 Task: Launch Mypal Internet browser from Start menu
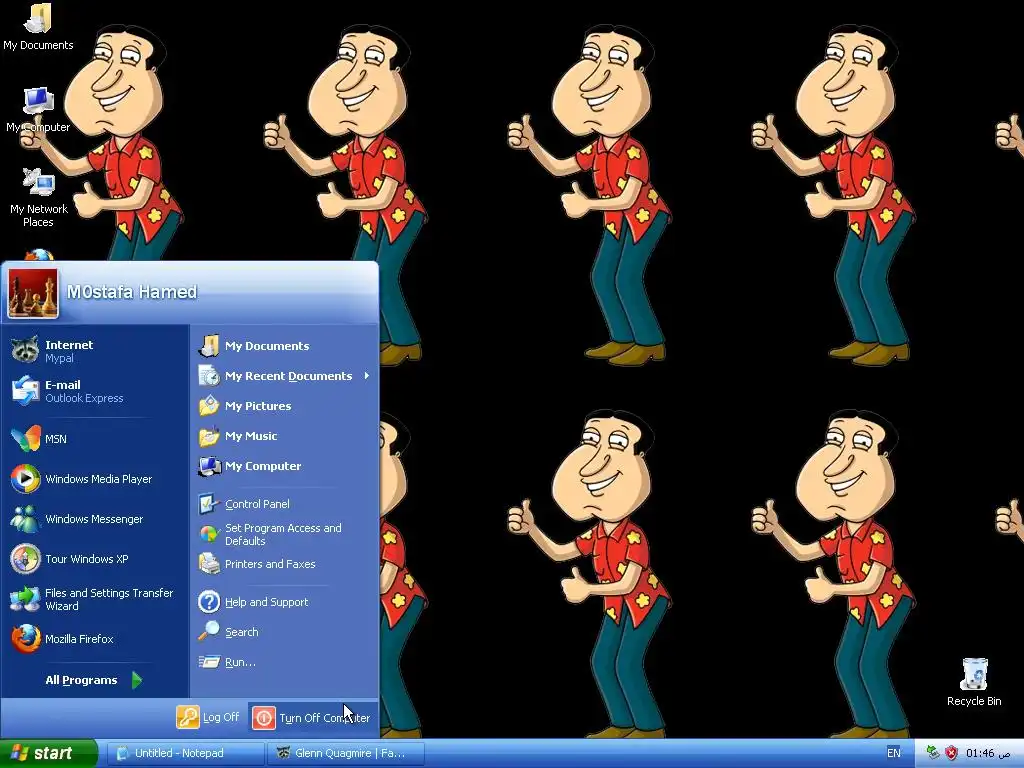tap(95, 351)
